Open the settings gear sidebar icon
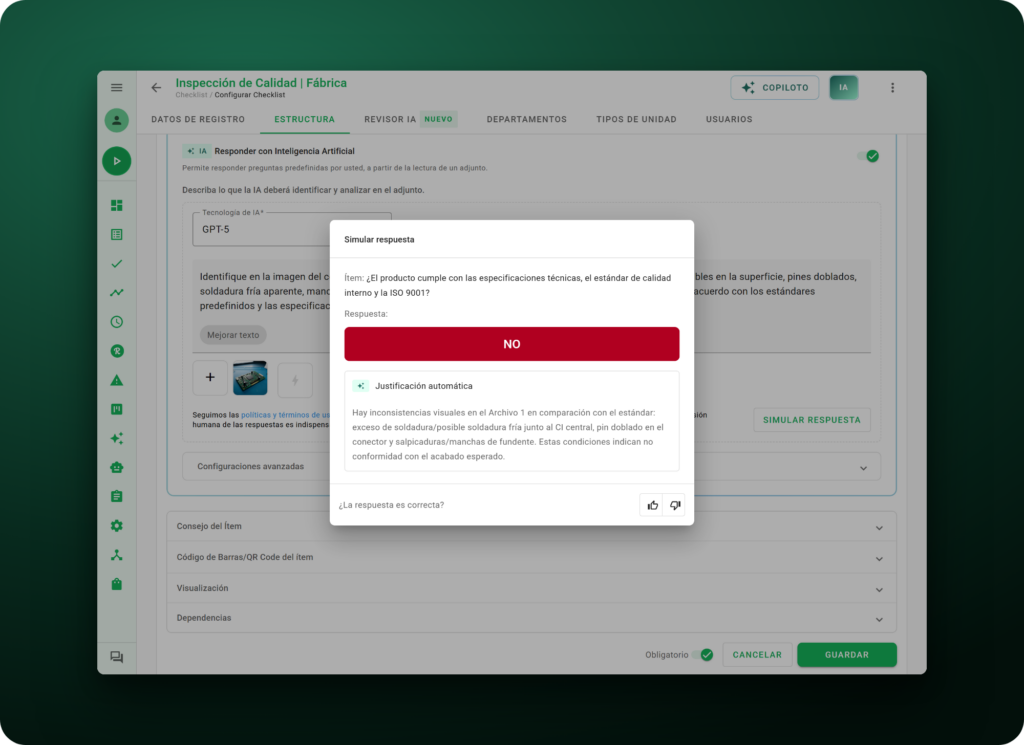The width and height of the screenshot is (1024, 745). coord(117,526)
